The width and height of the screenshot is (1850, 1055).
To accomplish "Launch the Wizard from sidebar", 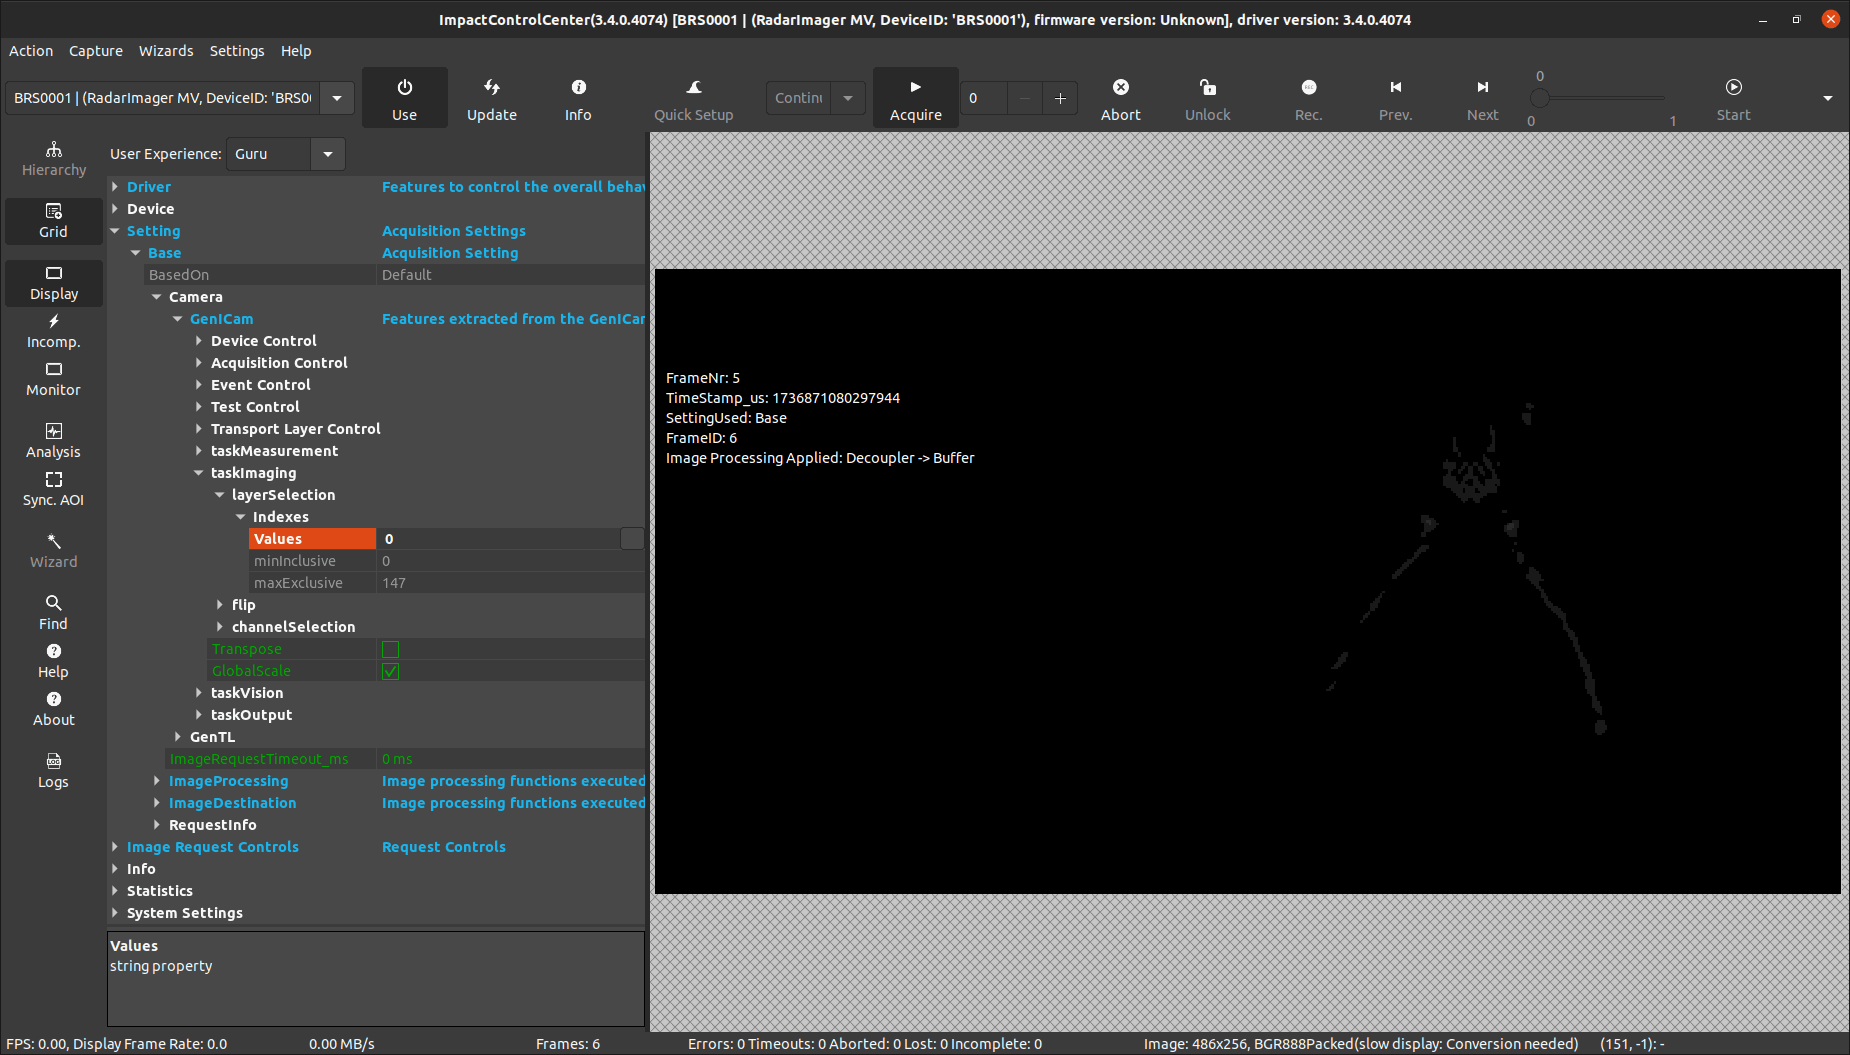I will point(54,550).
